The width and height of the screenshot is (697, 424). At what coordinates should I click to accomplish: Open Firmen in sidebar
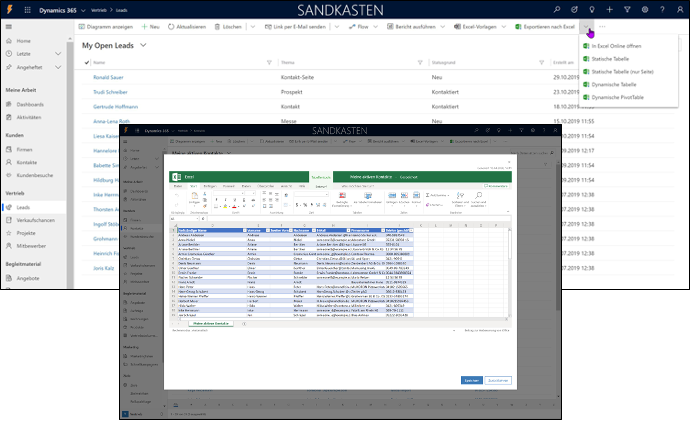click(24, 150)
